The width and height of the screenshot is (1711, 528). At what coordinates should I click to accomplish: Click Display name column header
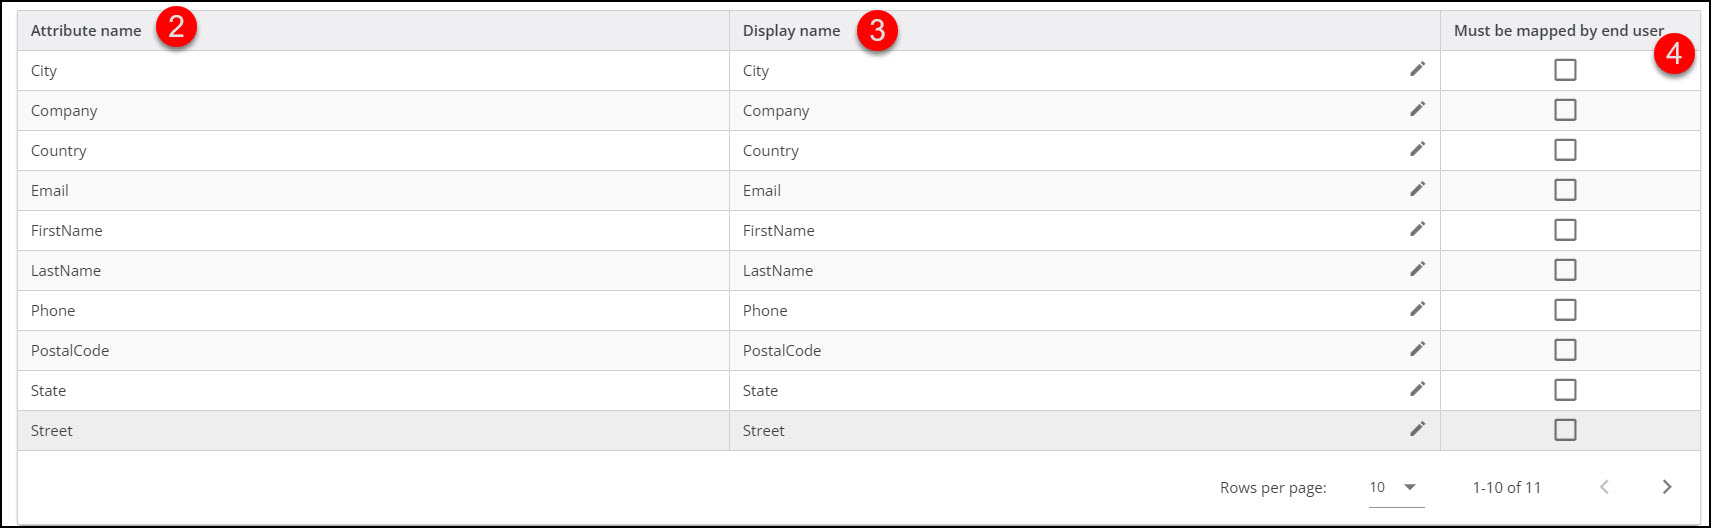791,31
